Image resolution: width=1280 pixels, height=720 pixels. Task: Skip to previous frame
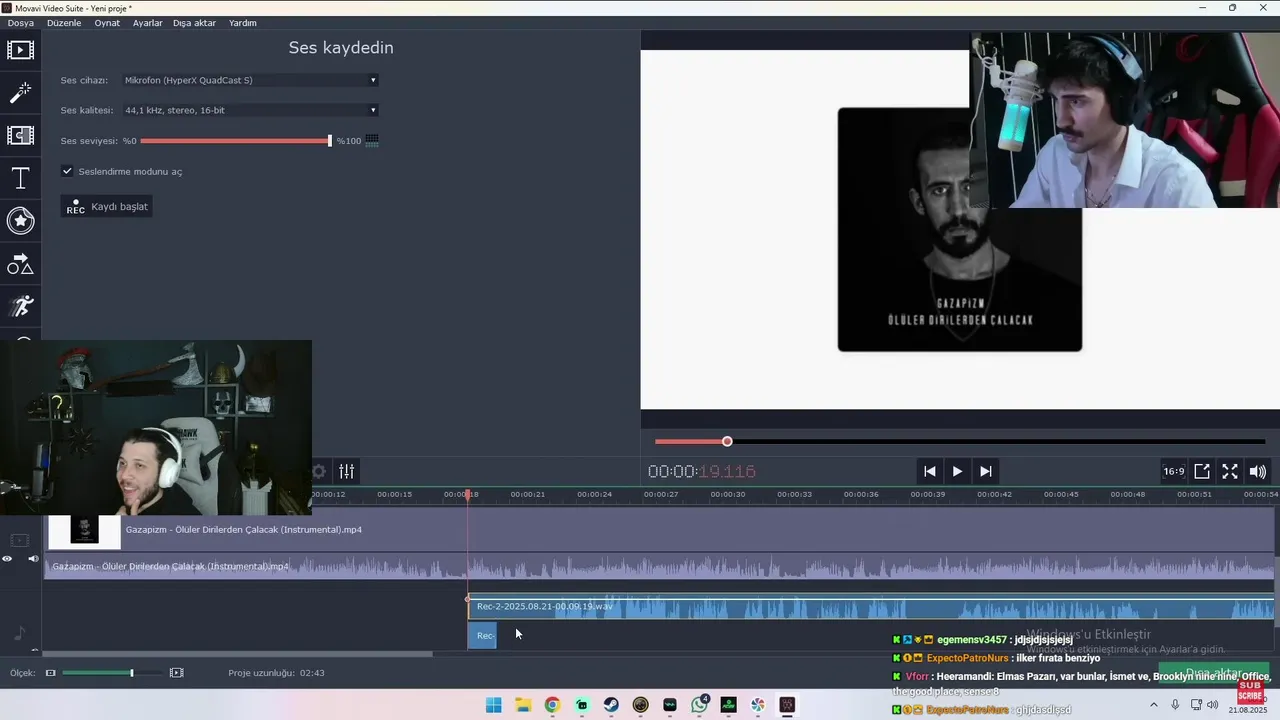[930, 471]
